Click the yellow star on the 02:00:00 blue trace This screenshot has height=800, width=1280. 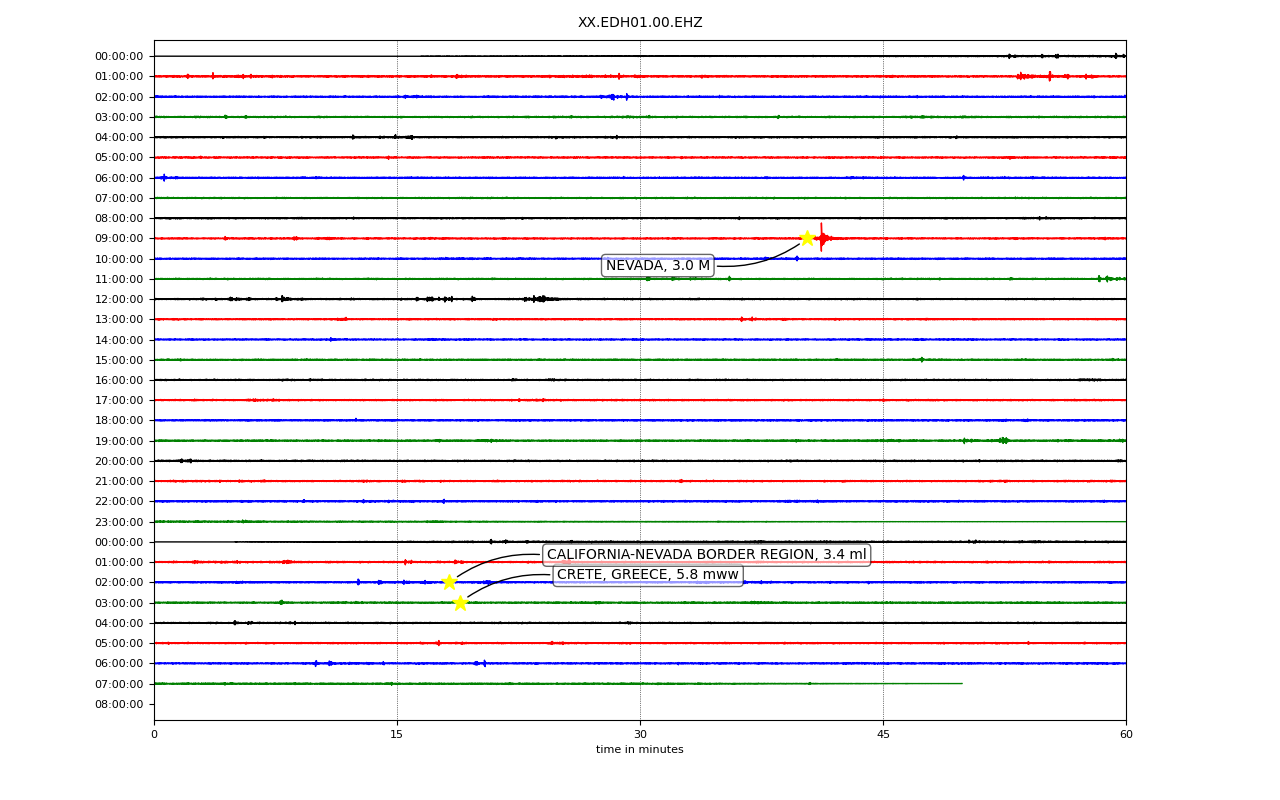click(449, 582)
